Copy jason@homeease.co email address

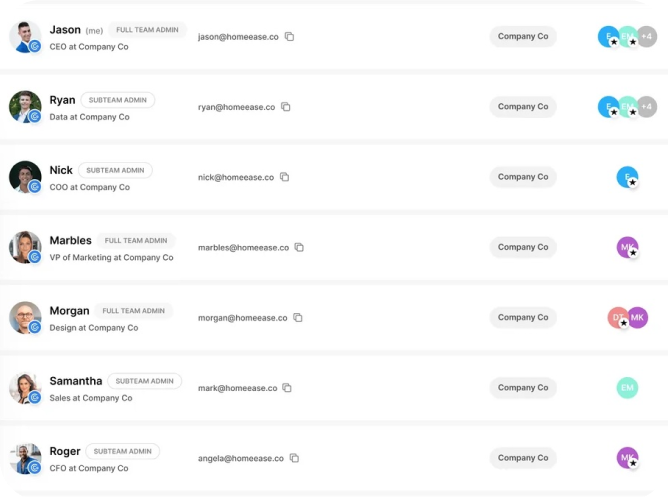(289, 37)
